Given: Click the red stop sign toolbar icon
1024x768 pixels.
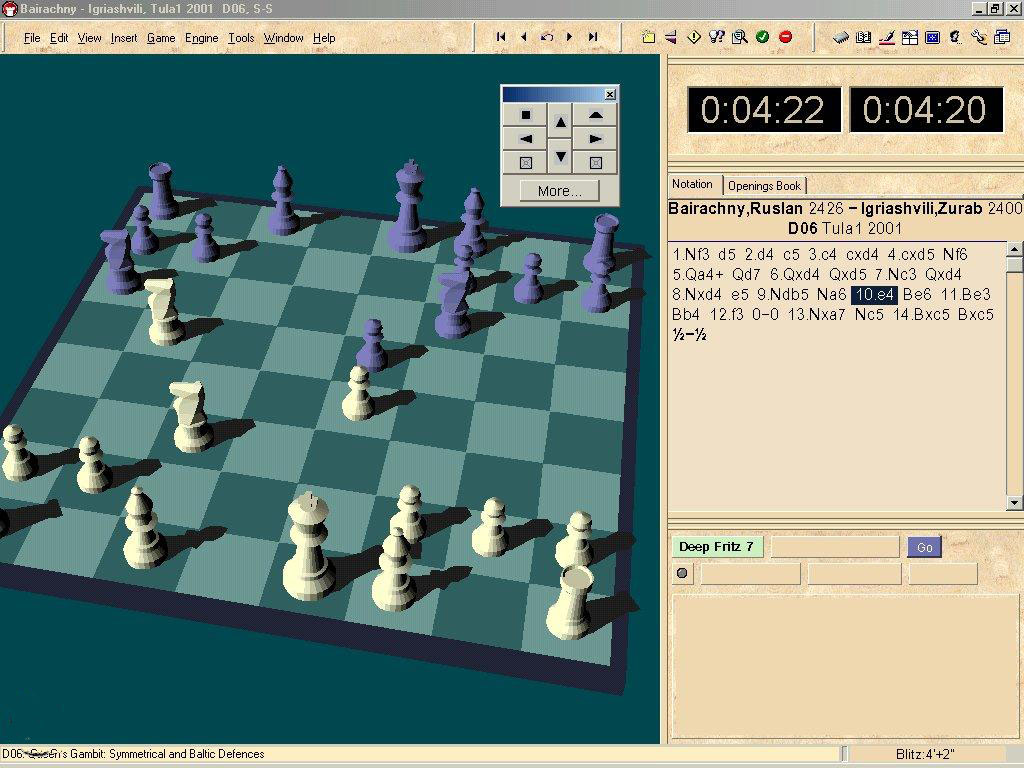Looking at the screenshot, I should pos(785,37).
